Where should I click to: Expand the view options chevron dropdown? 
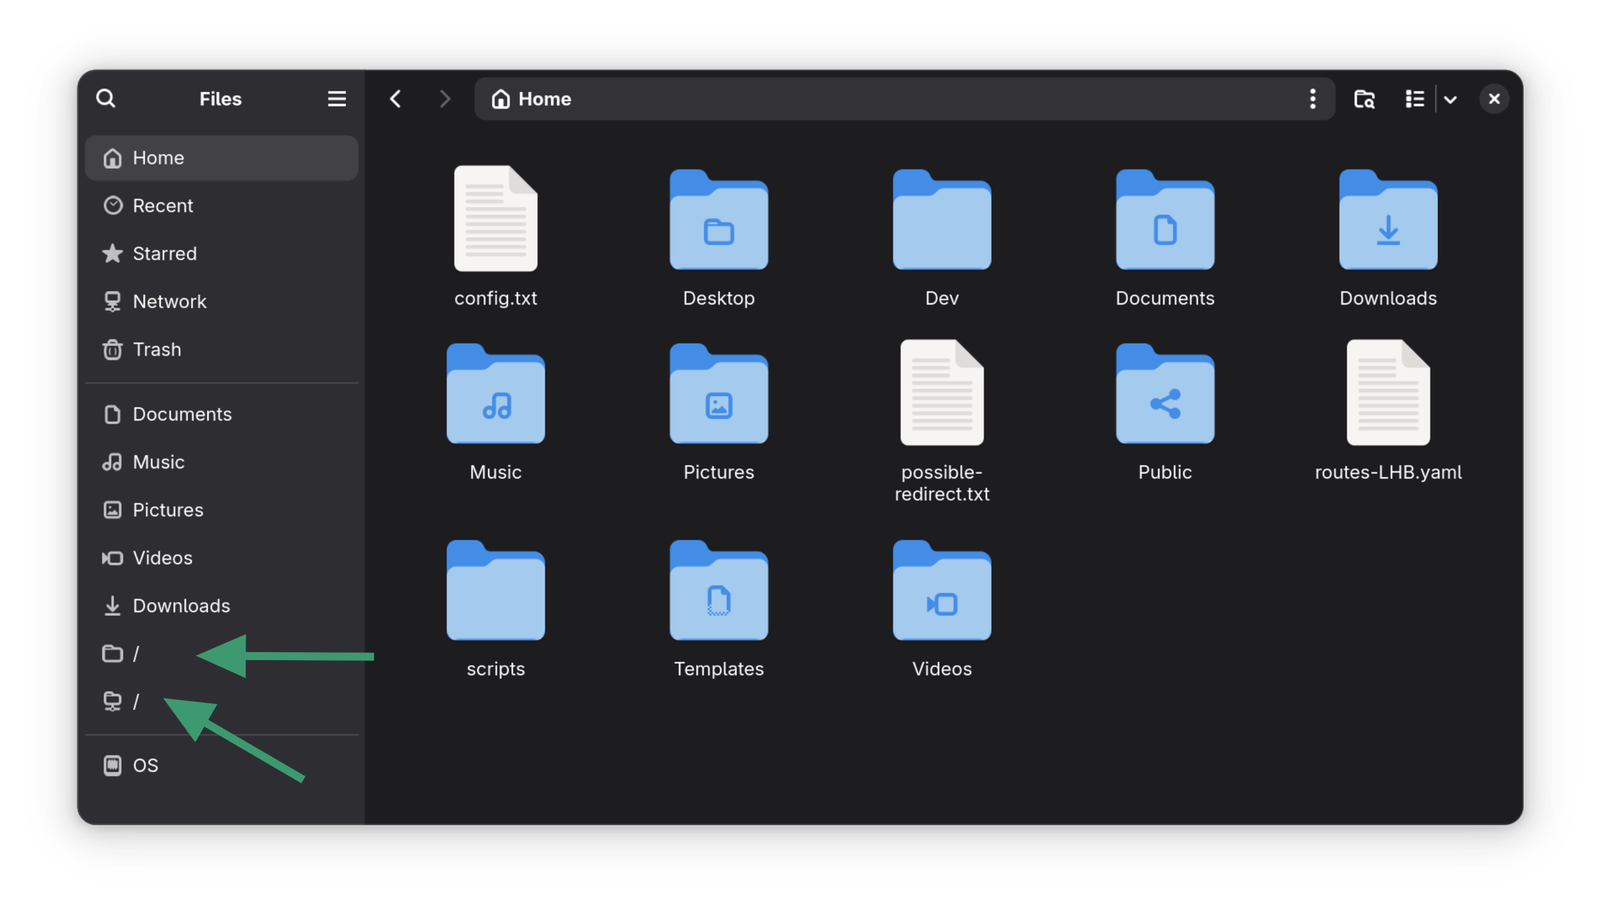coord(1450,99)
